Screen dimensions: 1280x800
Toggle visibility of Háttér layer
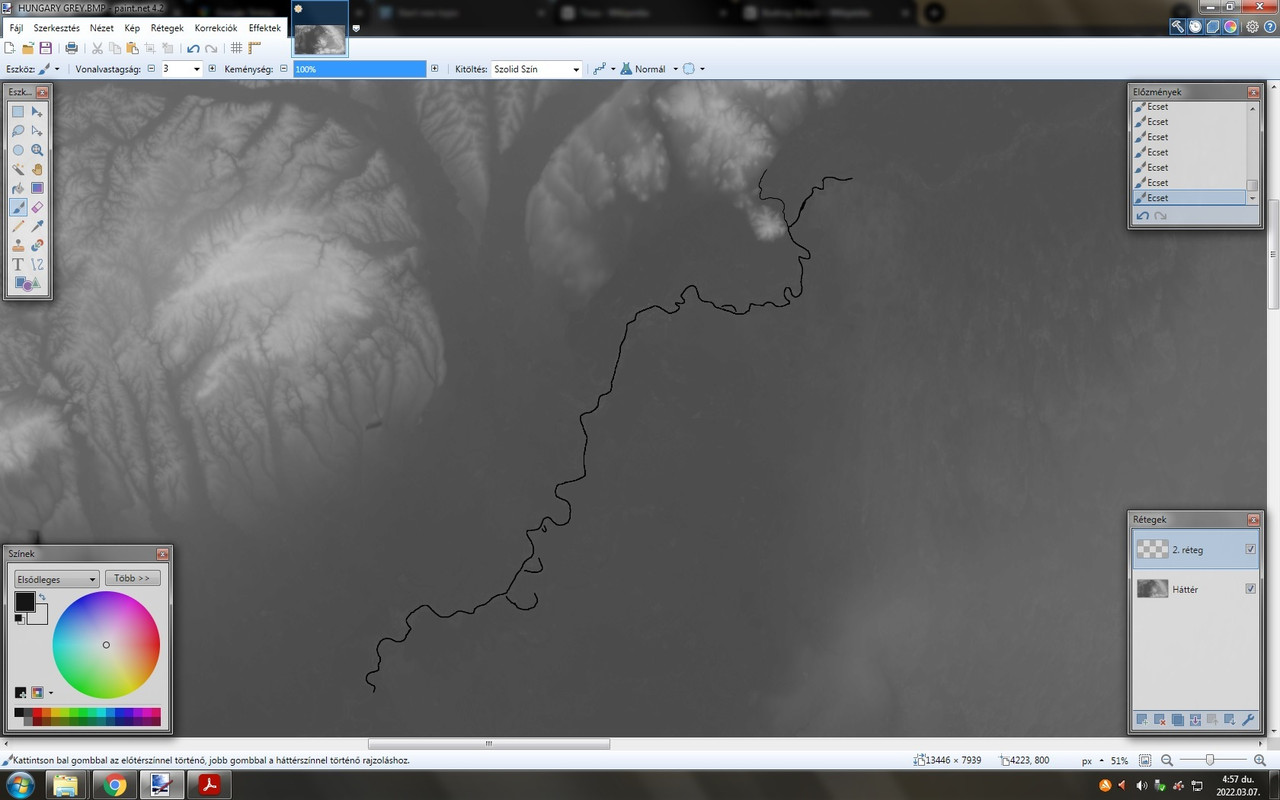point(1250,589)
